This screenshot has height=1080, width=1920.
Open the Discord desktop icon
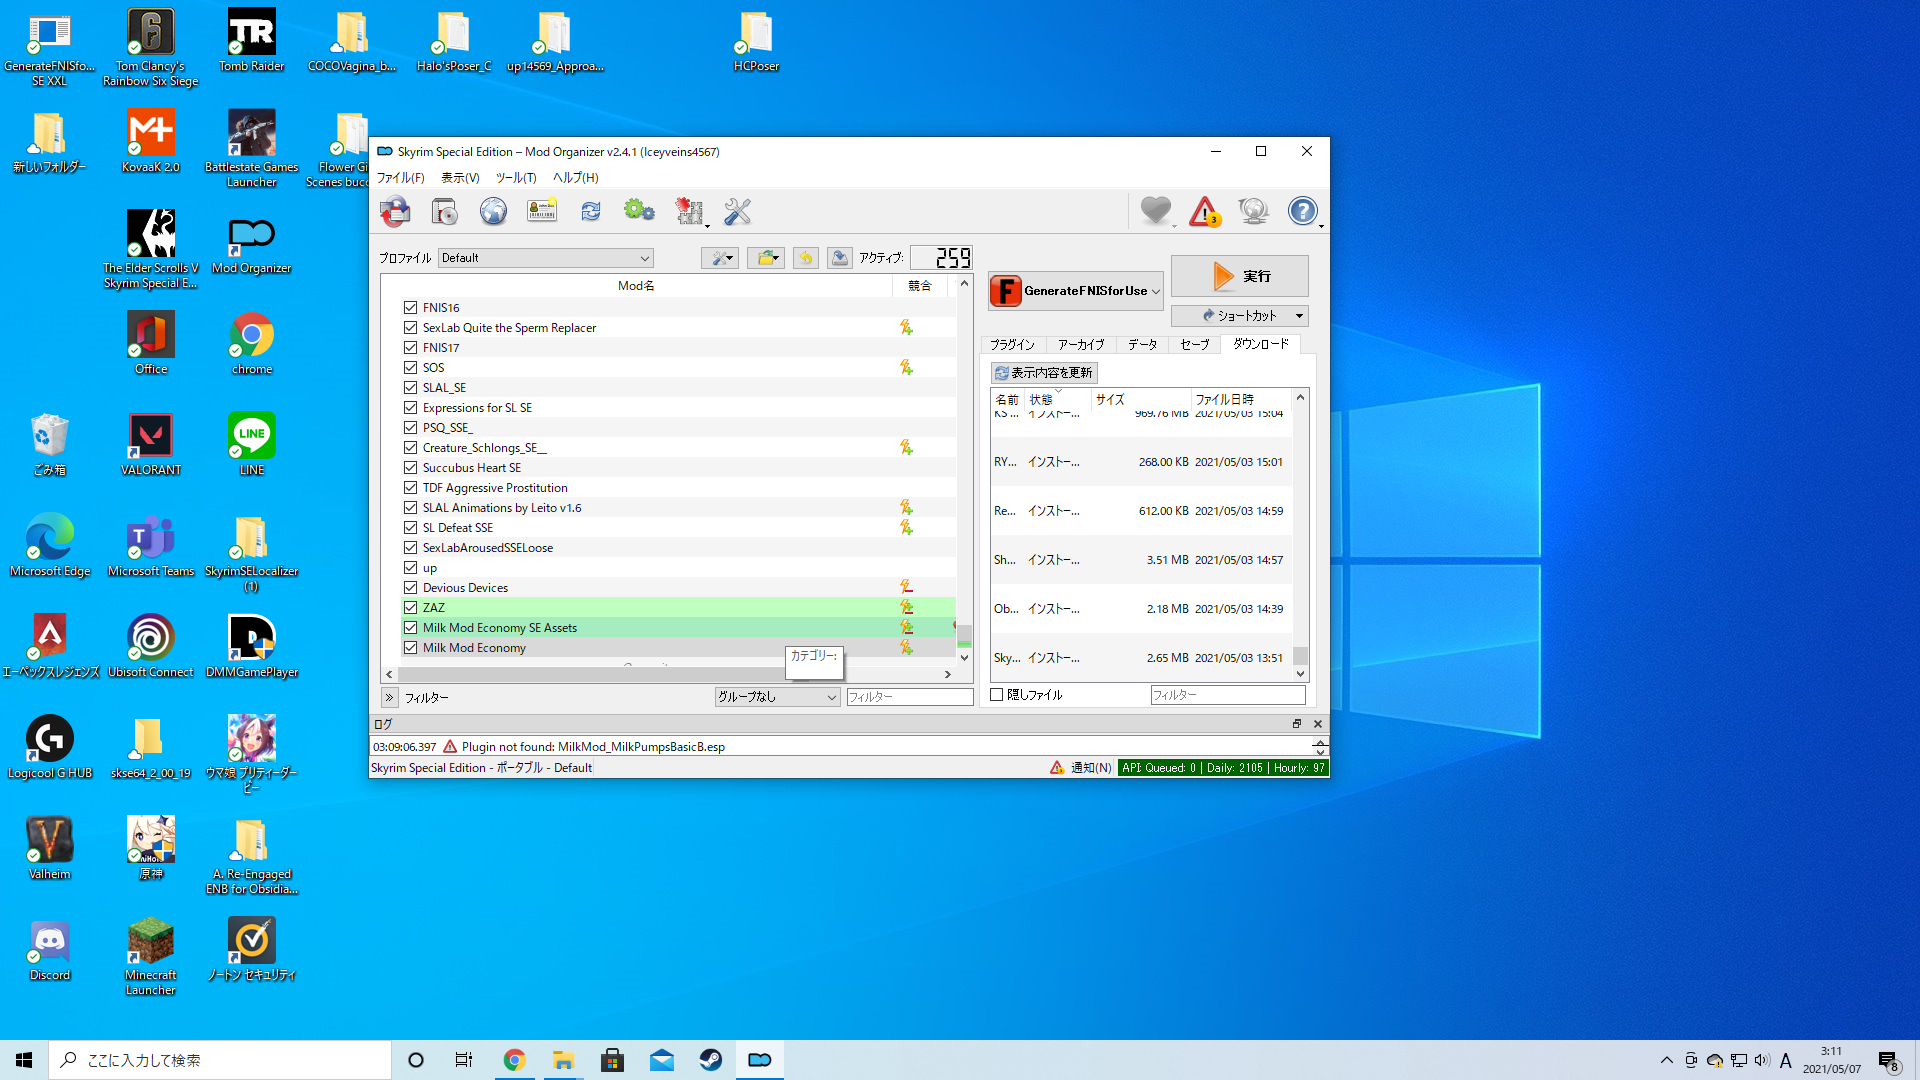coord(50,951)
